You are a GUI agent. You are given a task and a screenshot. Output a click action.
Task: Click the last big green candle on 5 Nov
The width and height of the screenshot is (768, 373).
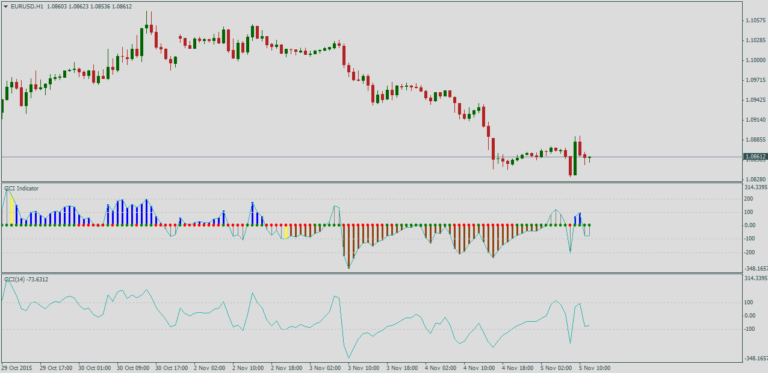(x=575, y=158)
